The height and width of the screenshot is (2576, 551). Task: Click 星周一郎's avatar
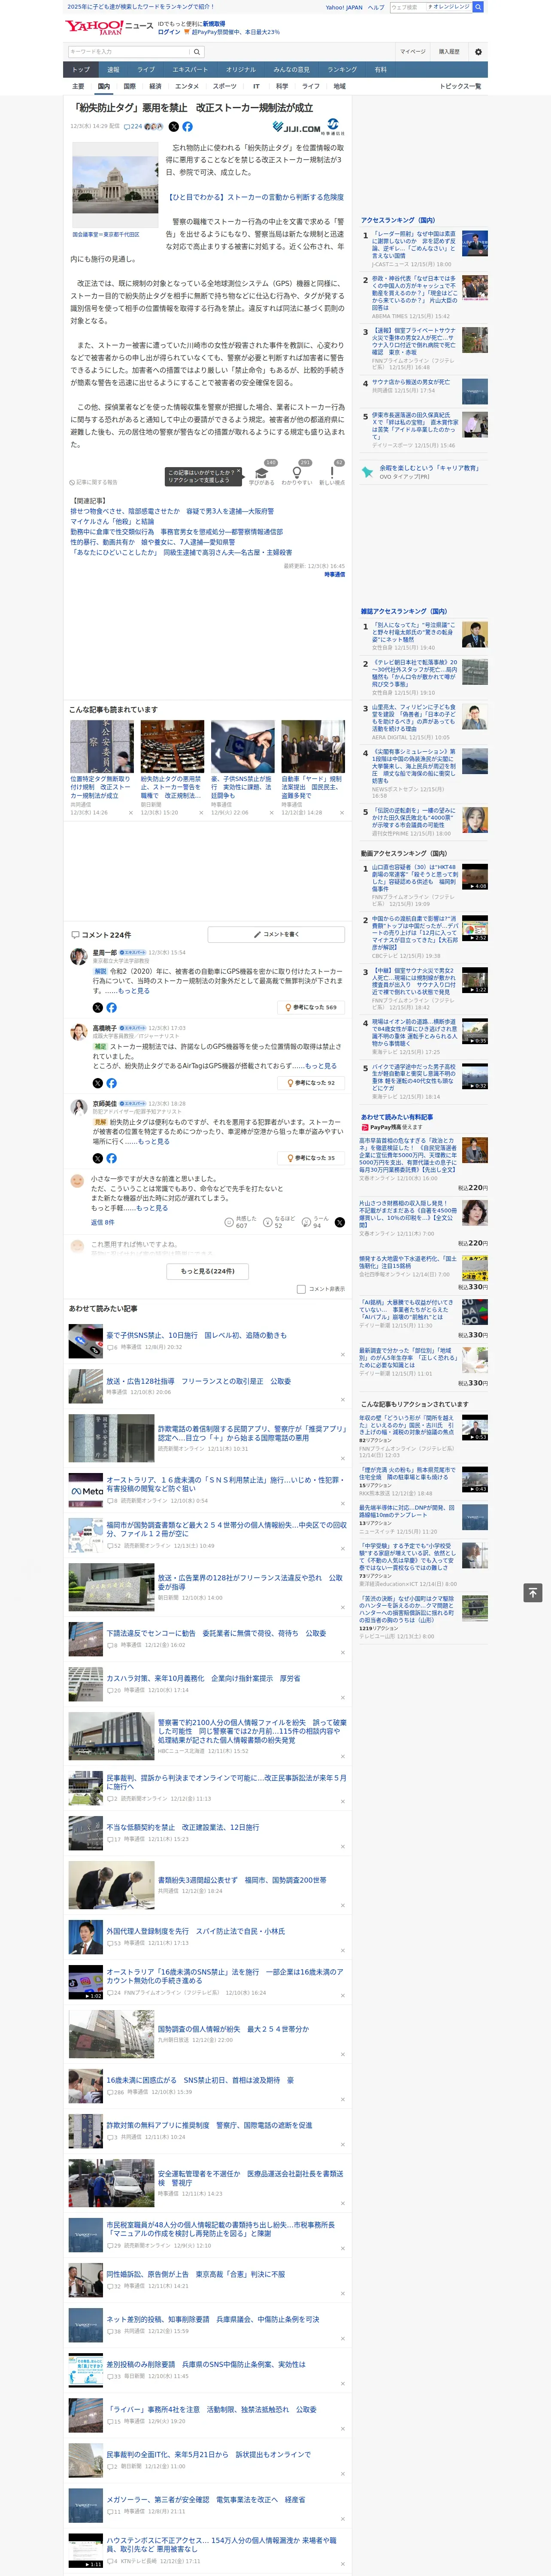(x=78, y=957)
